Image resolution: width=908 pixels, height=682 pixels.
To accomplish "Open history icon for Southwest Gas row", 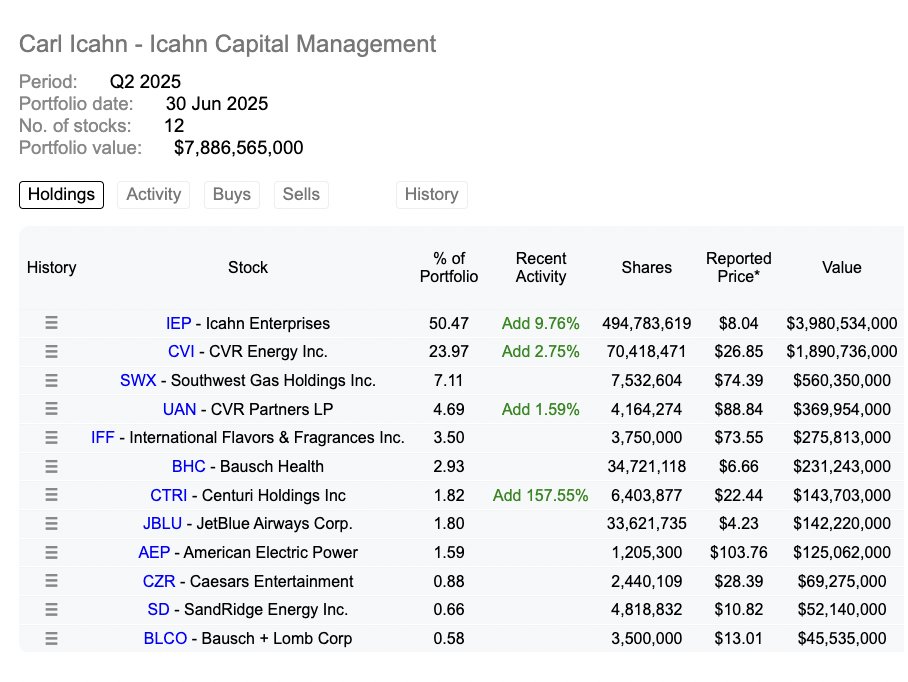I will pyautogui.click(x=52, y=380).
